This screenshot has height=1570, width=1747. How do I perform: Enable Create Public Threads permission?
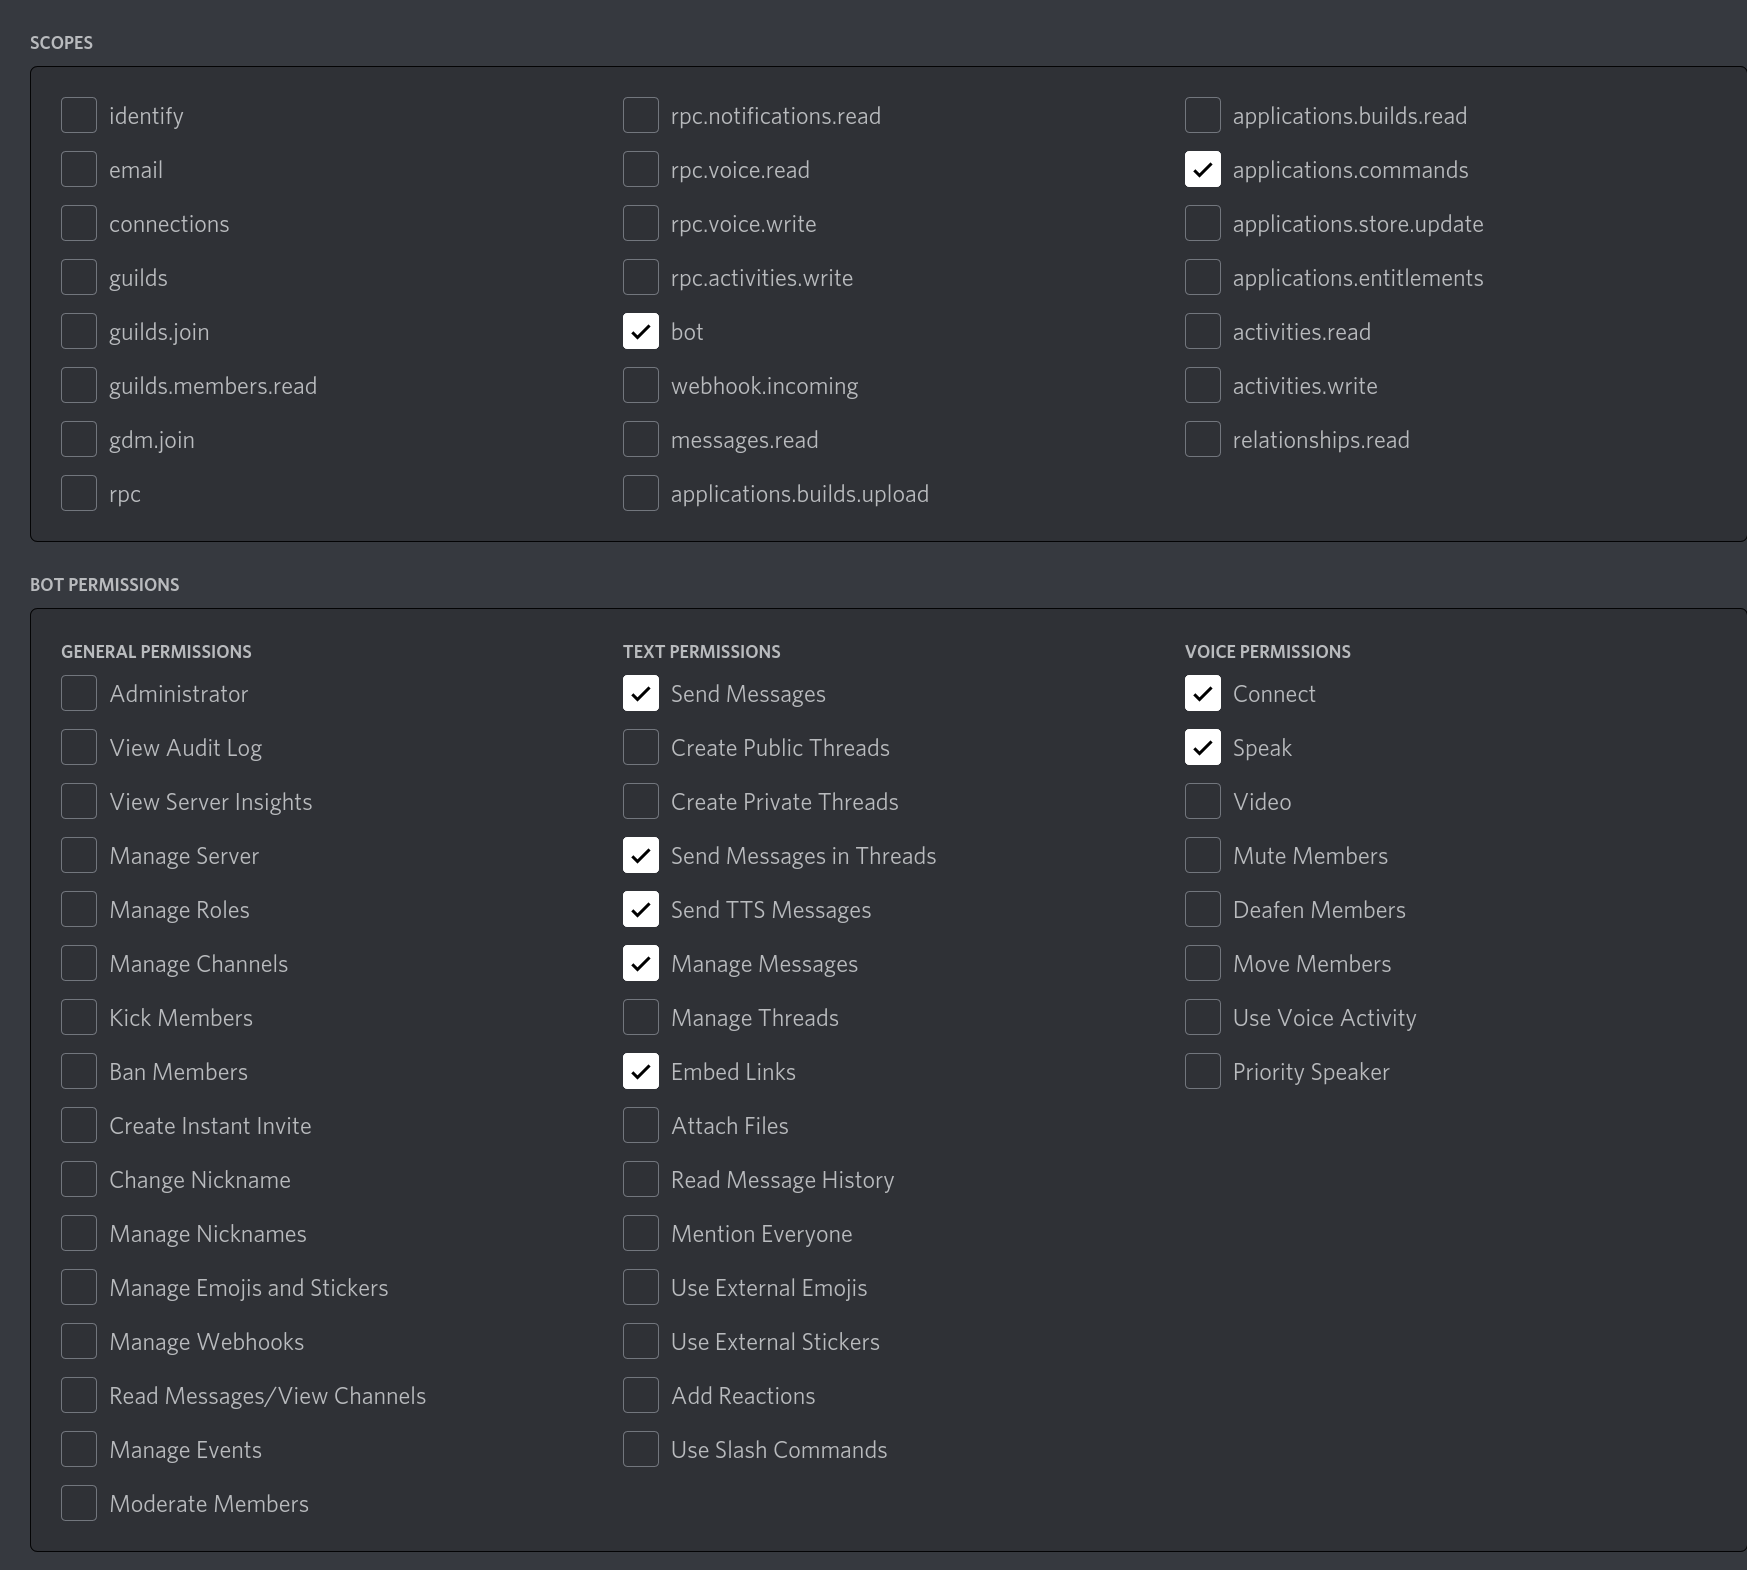click(x=641, y=747)
